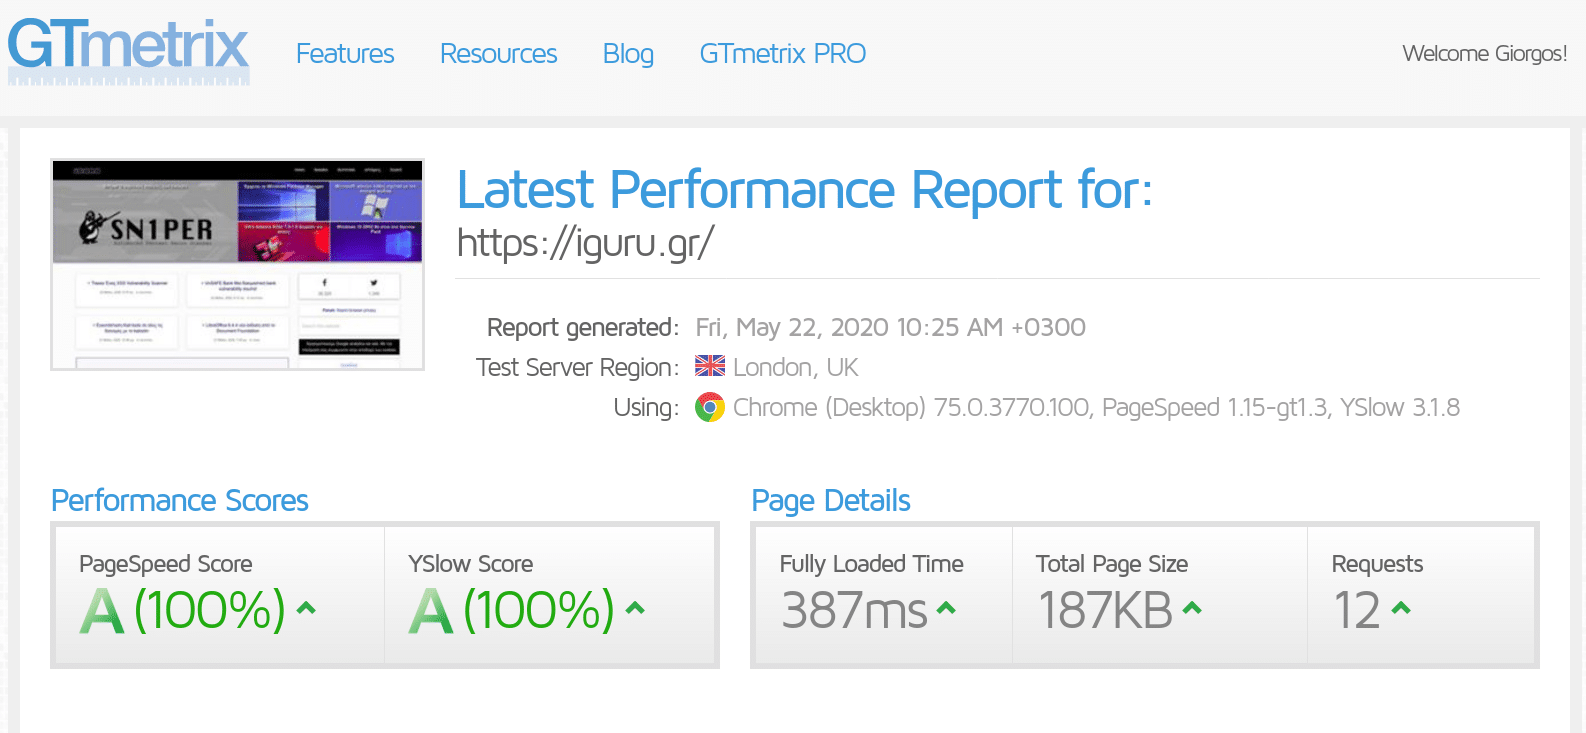Click the arrow next to 187KB
Viewport: 1586px width, 733px height.
(x=1192, y=607)
